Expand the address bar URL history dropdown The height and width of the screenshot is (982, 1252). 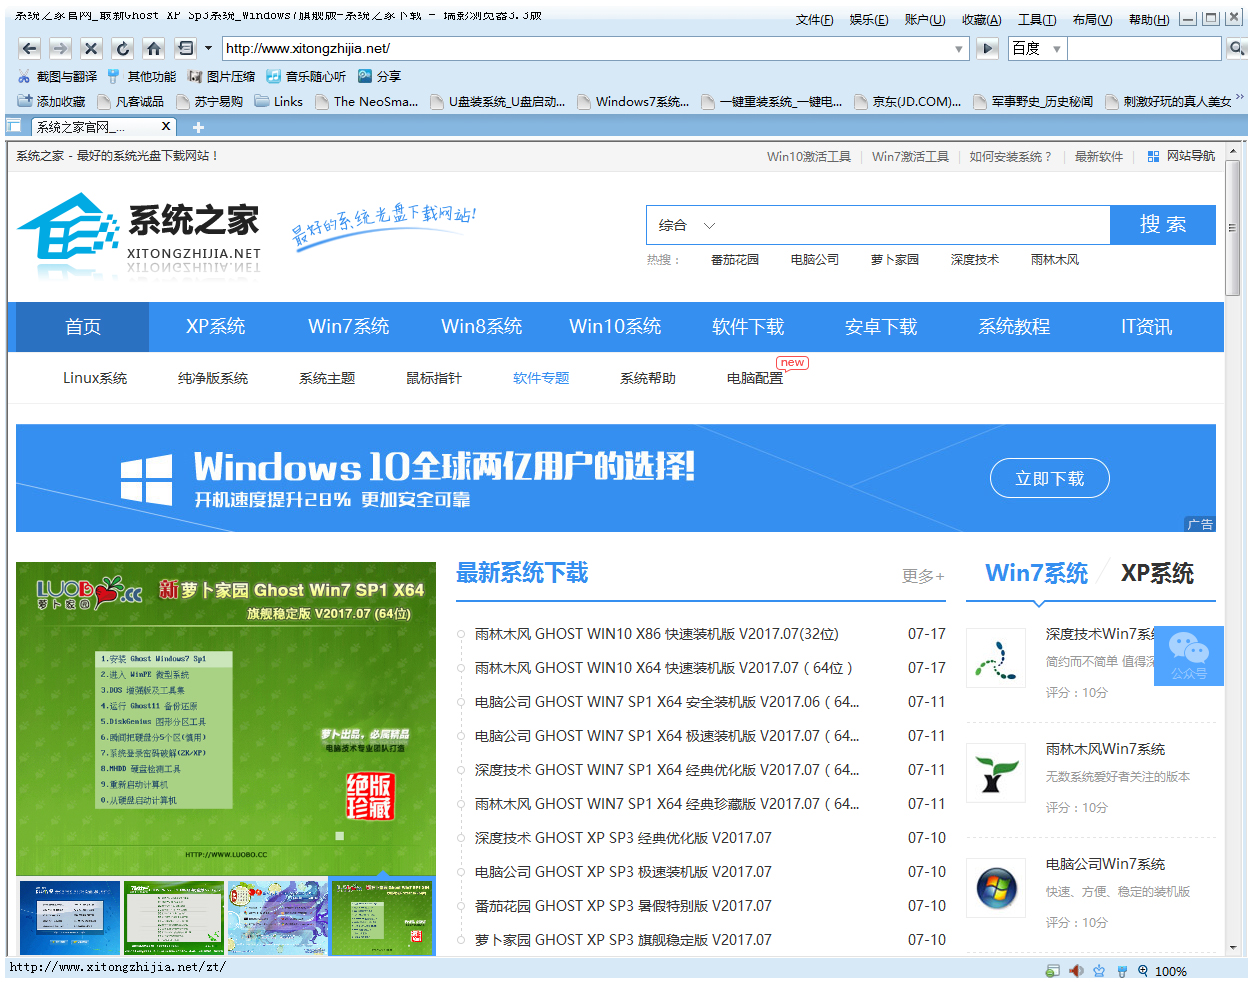(958, 48)
